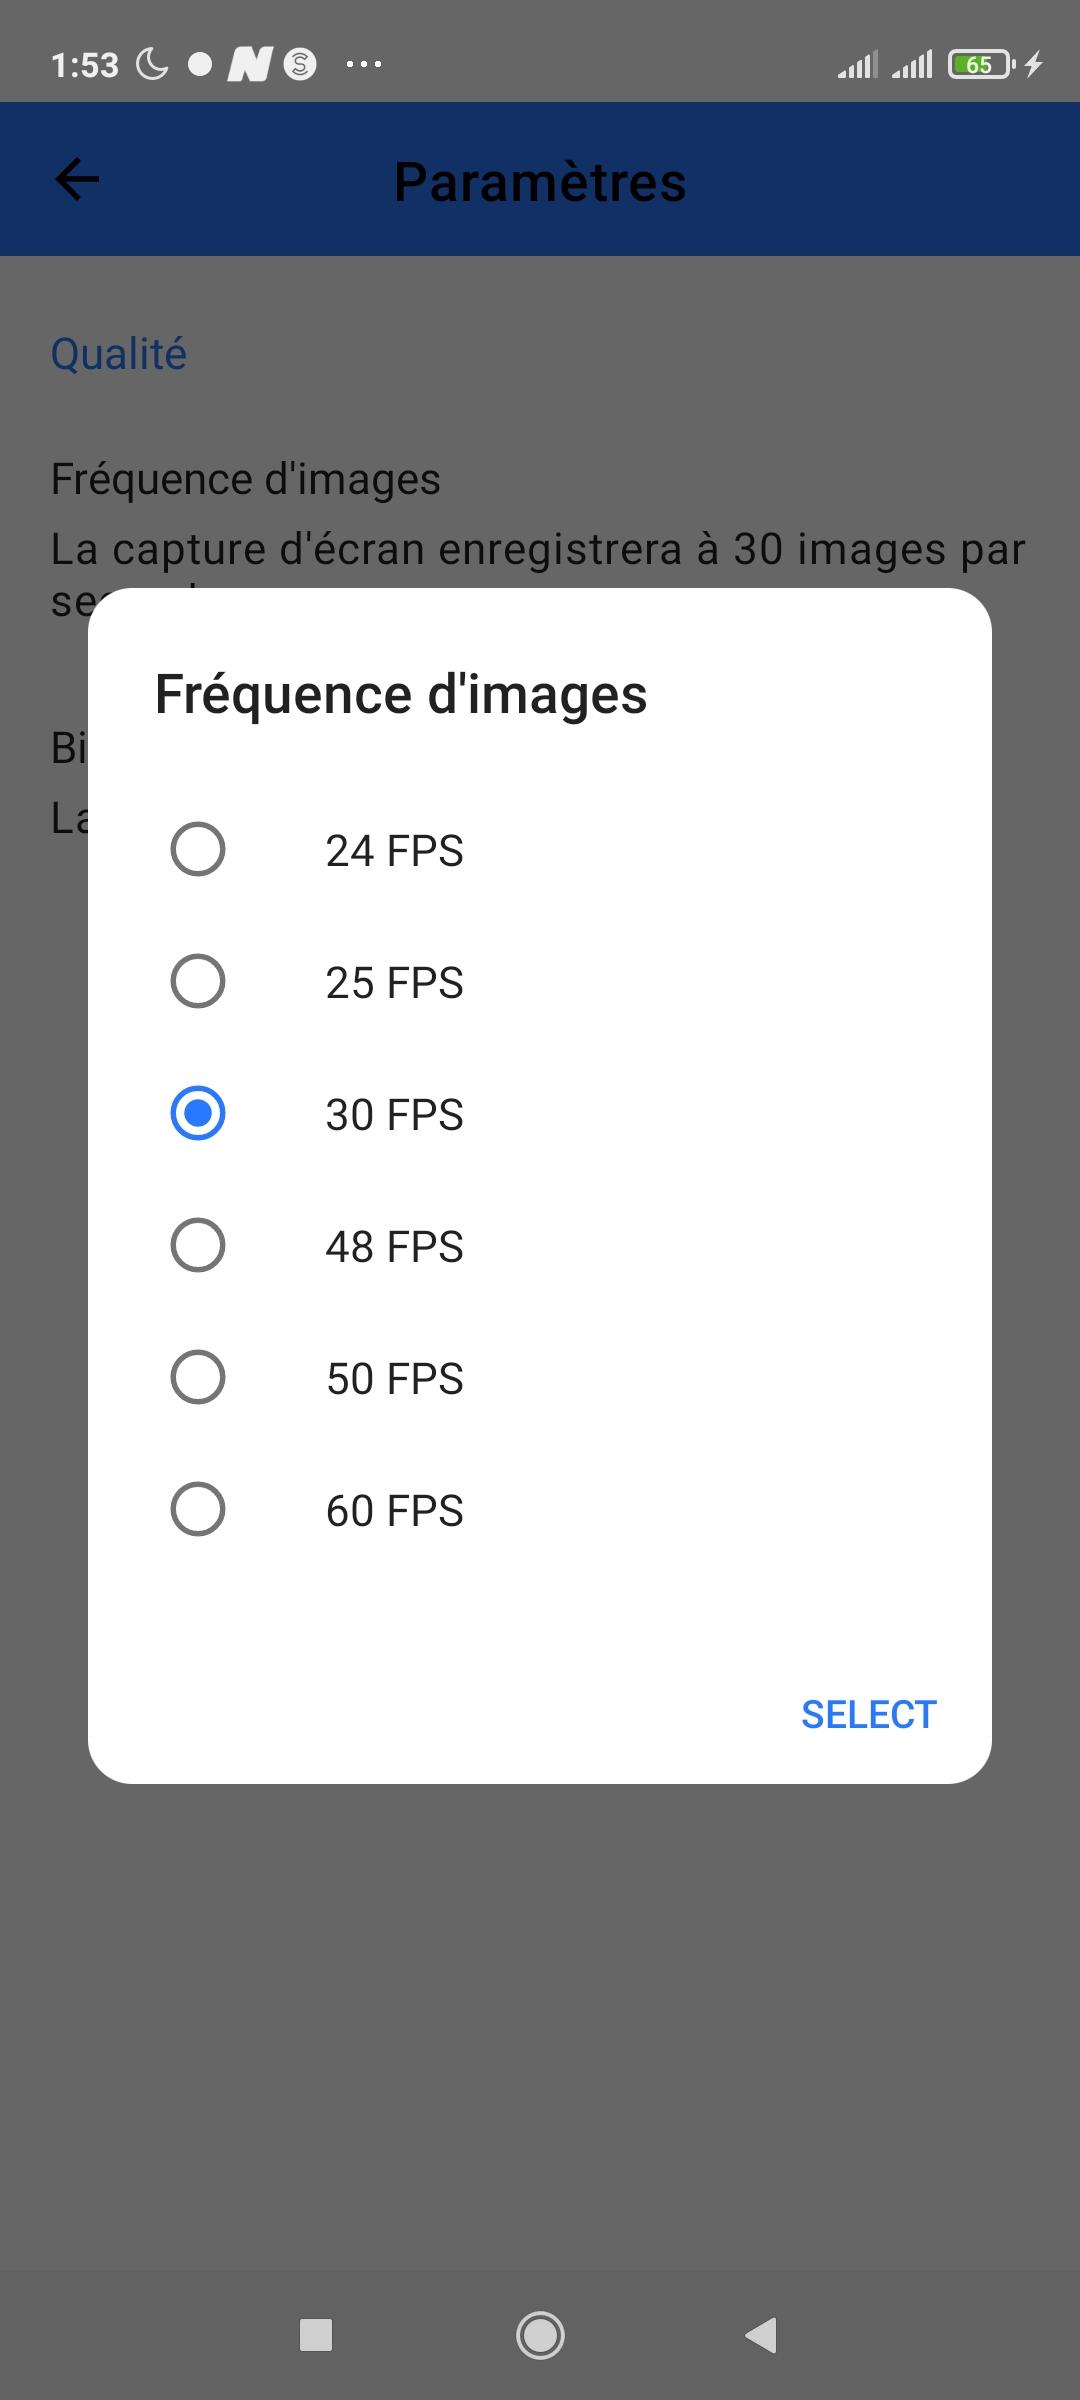Select the 25 FPS radio button
Viewport: 1080px width, 2400px height.
[x=198, y=981]
